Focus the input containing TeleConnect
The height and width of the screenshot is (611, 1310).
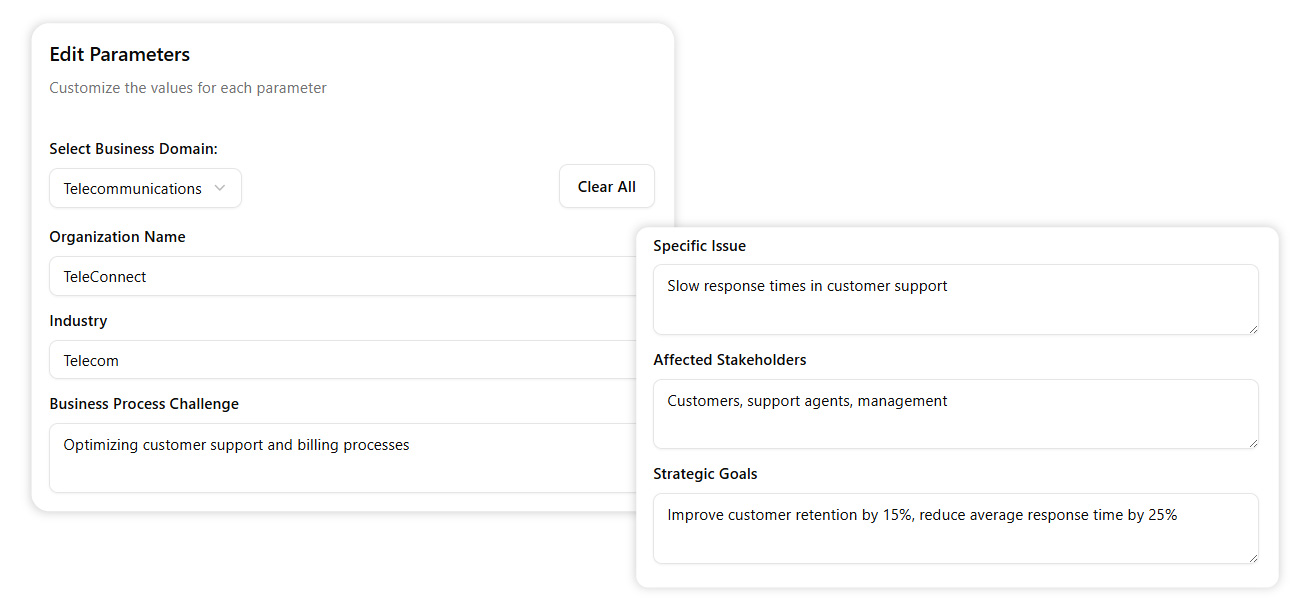coord(340,277)
